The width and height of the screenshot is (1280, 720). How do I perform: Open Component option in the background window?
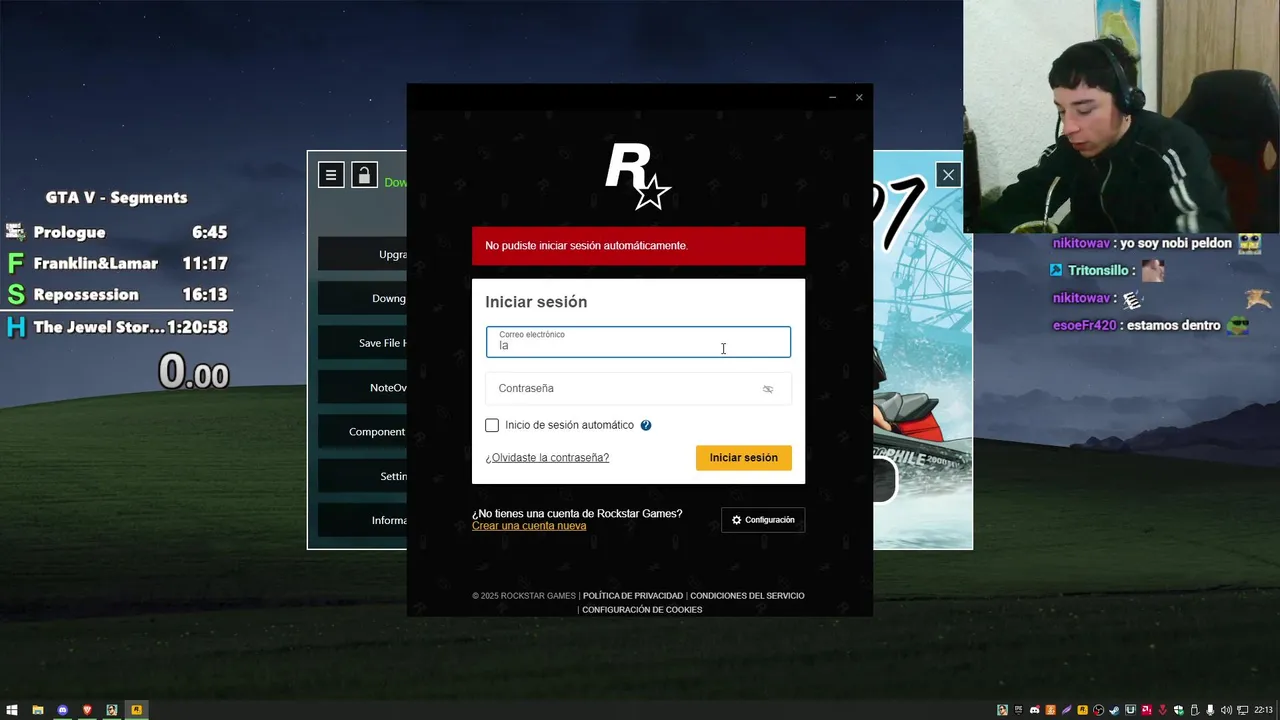[x=362, y=432]
